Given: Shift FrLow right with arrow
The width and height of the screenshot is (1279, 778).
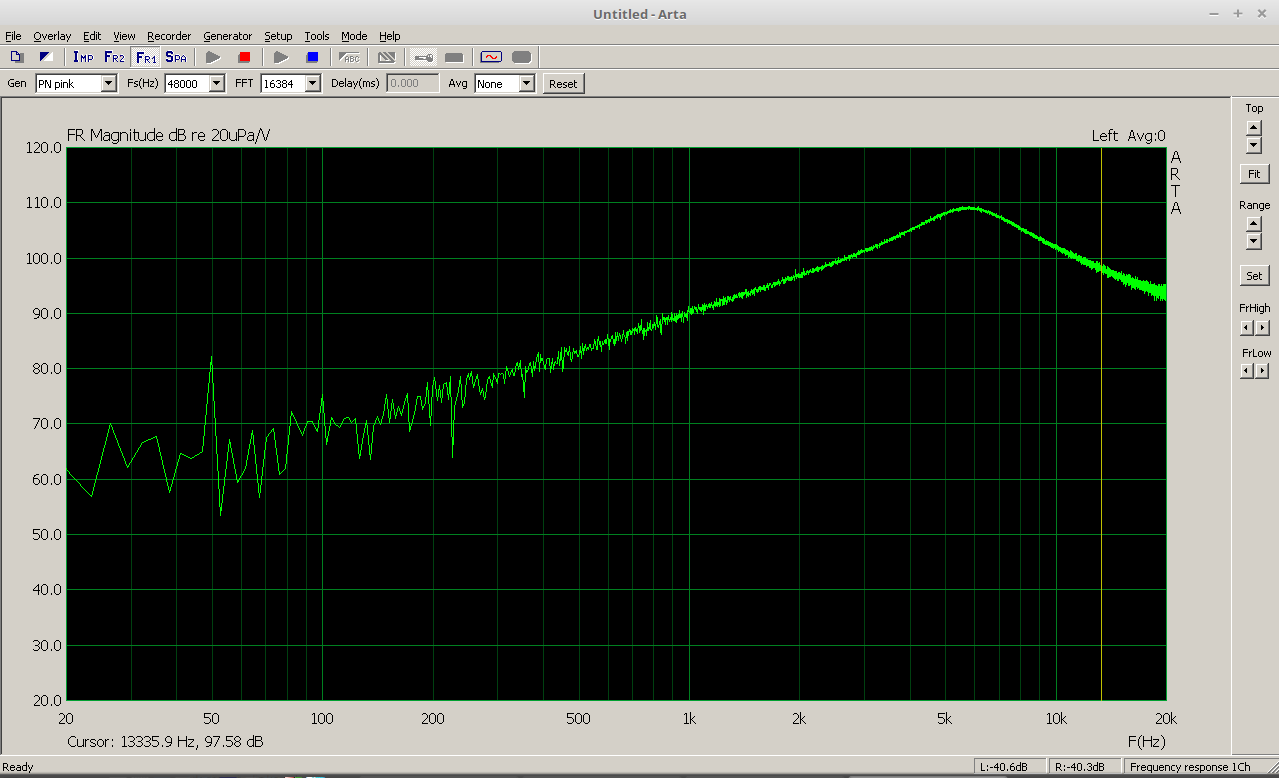Looking at the screenshot, I should pos(1262,371).
